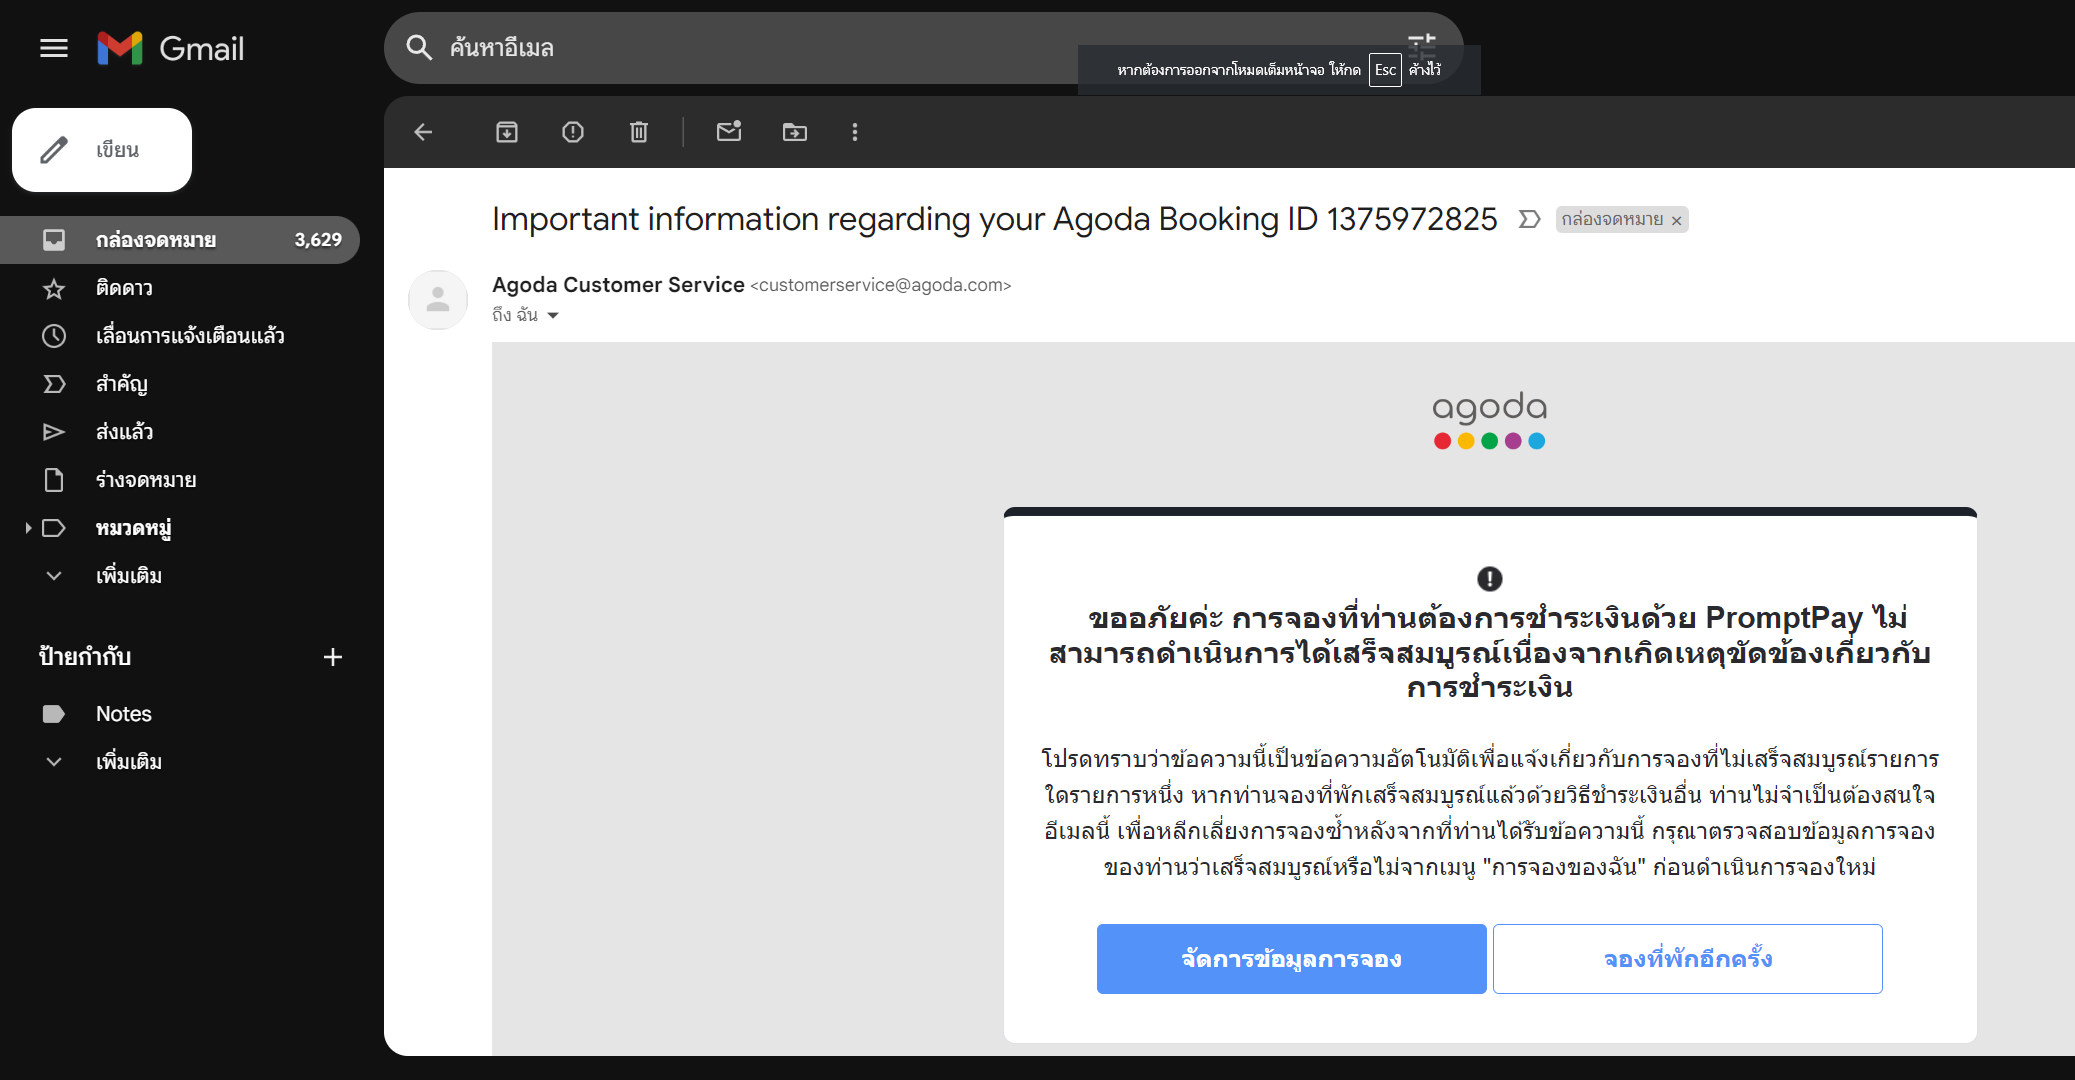Remove the กล่องจดหมาย label chip
This screenshot has height=1080, width=2075.
(x=1677, y=221)
